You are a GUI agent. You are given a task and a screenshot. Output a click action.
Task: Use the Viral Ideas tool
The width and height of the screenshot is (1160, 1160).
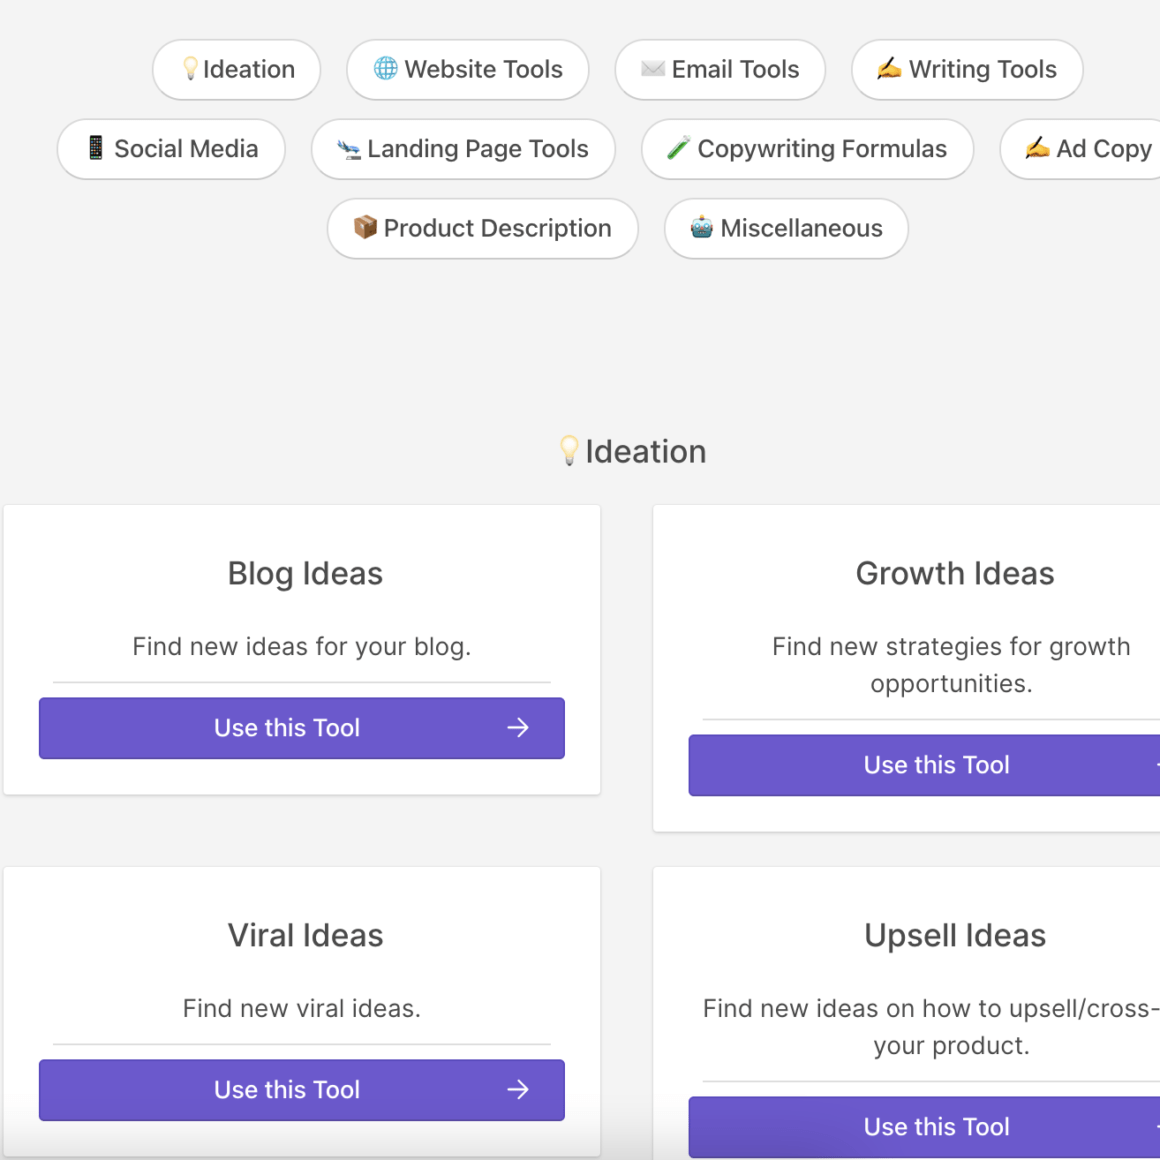pyautogui.click(x=301, y=1090)
